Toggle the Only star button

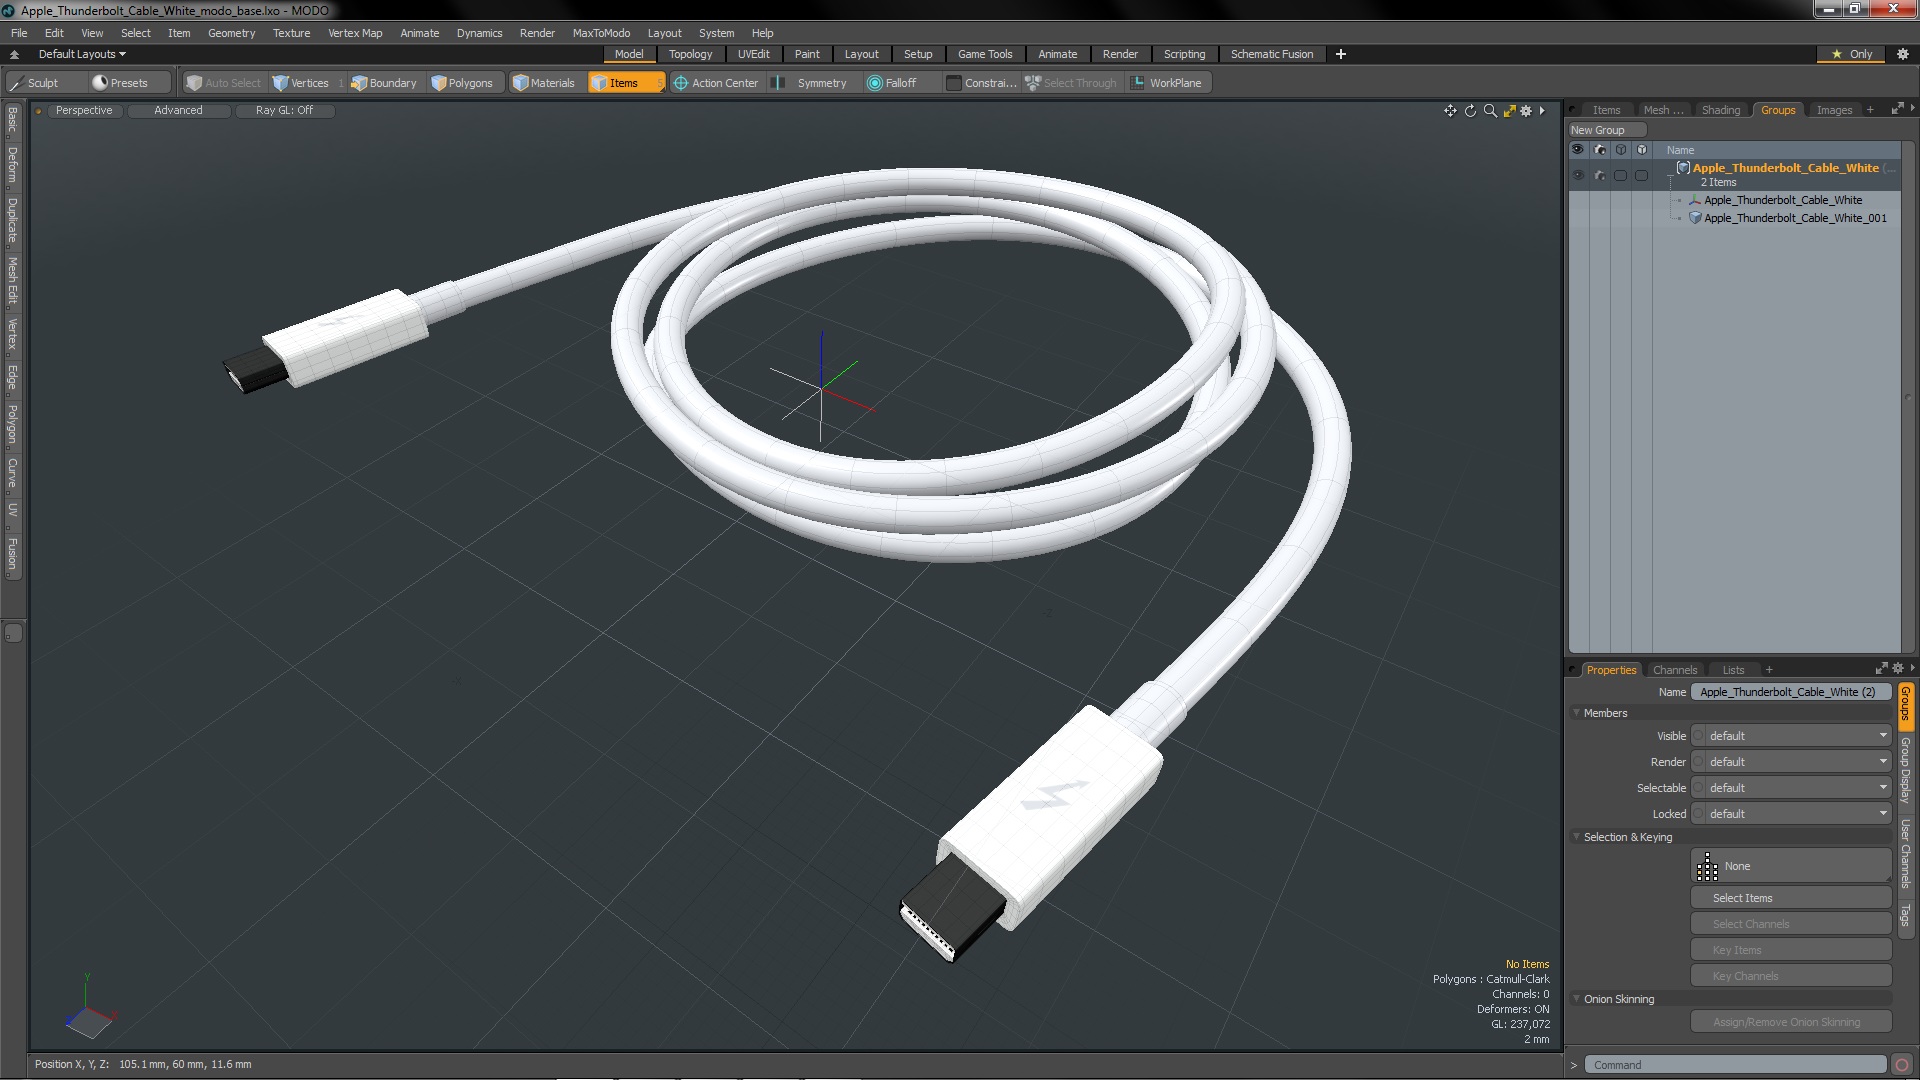pyautogui.click(x=1852, y=54)
